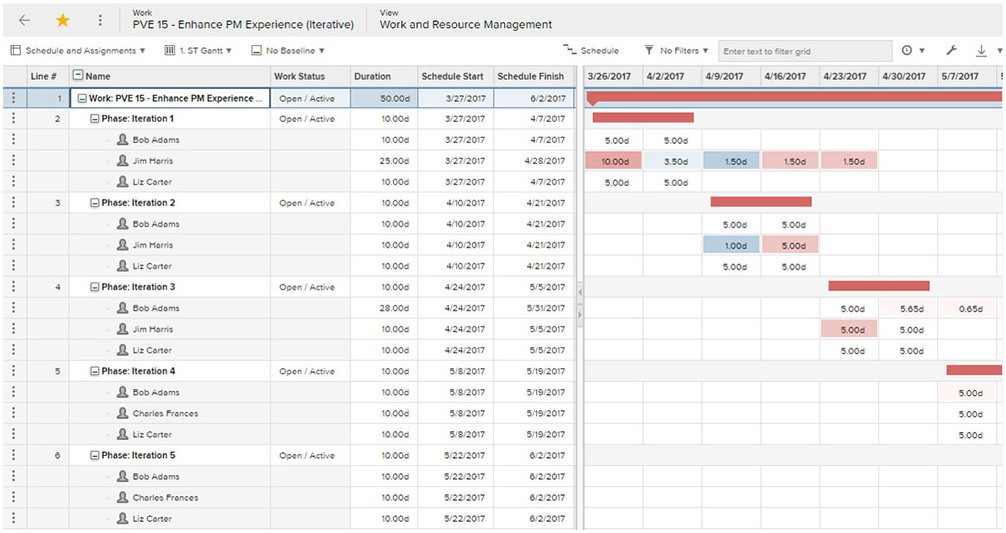Click Jim Harris person icon in Iteration 1
Screen dimensions: 1006x533
coord(123,160)
